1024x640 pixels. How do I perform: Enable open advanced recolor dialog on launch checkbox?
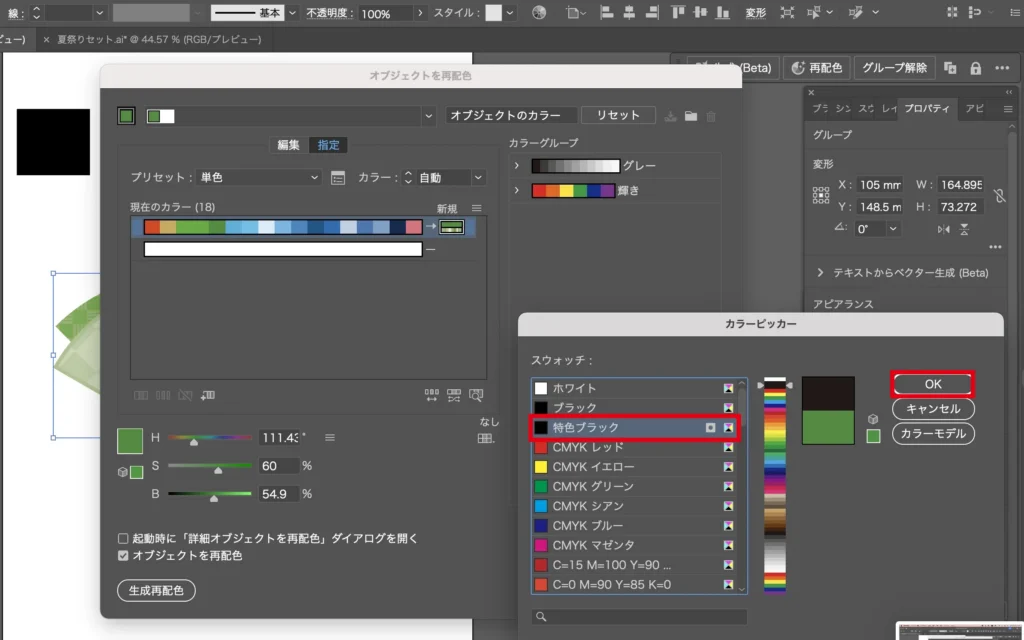click(x=123, y=538)
